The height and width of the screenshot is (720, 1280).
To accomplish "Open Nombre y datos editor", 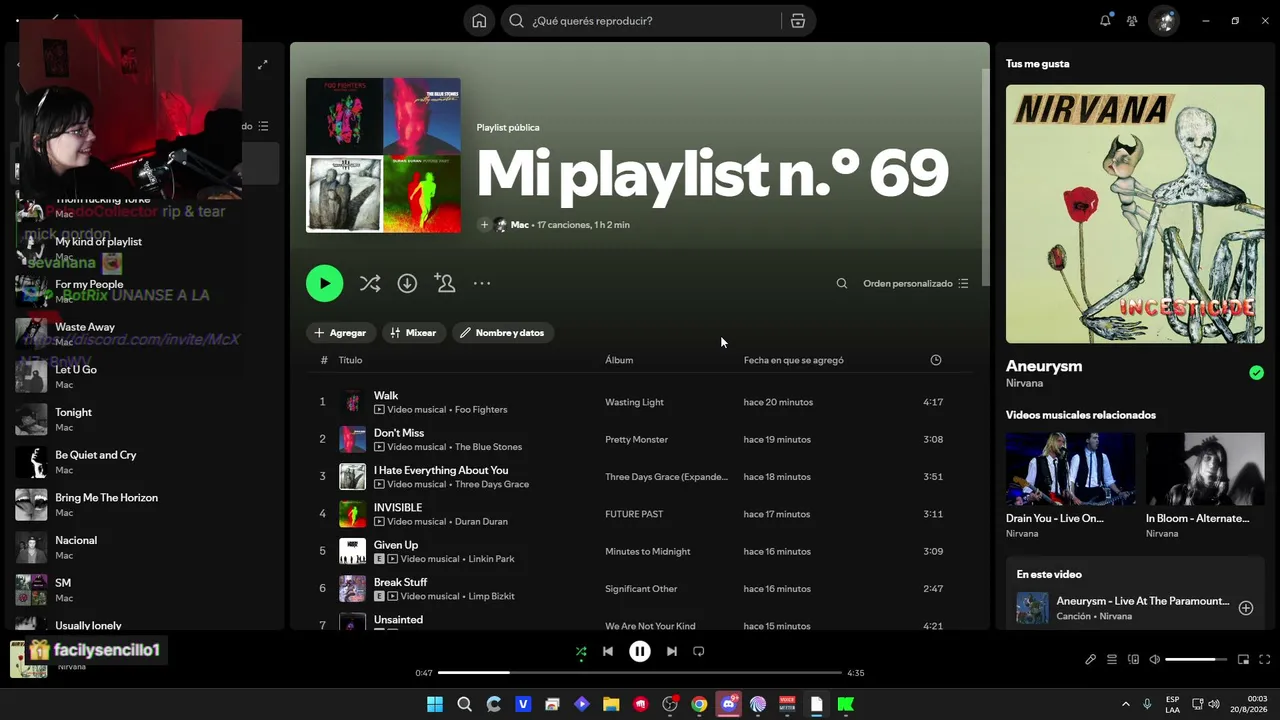I will click(502, 333).
